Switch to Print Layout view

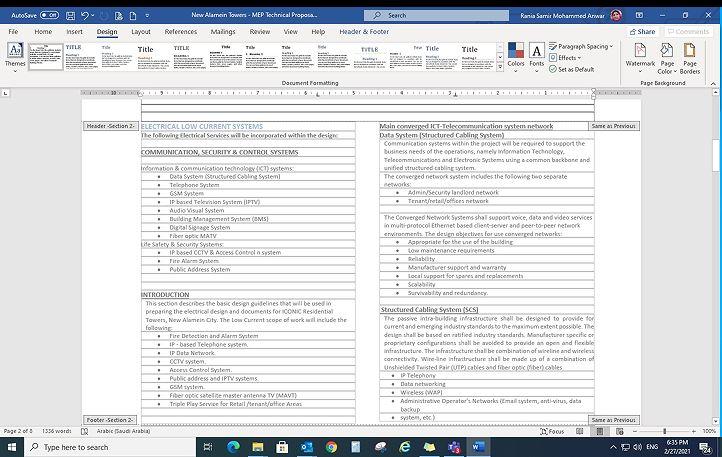click(600, 431)
